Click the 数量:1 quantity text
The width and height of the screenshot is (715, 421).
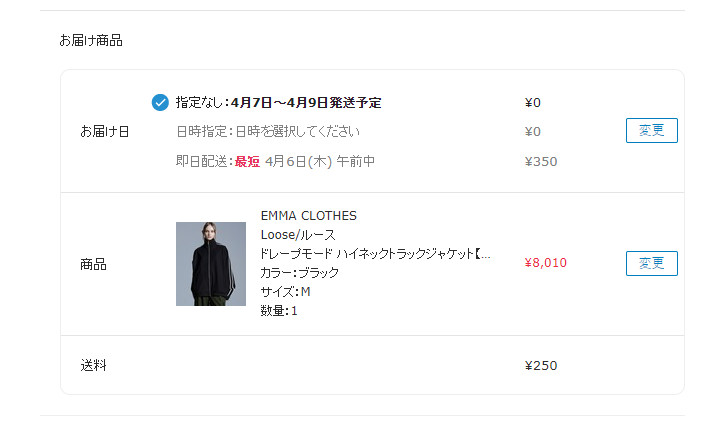[279, 311]
